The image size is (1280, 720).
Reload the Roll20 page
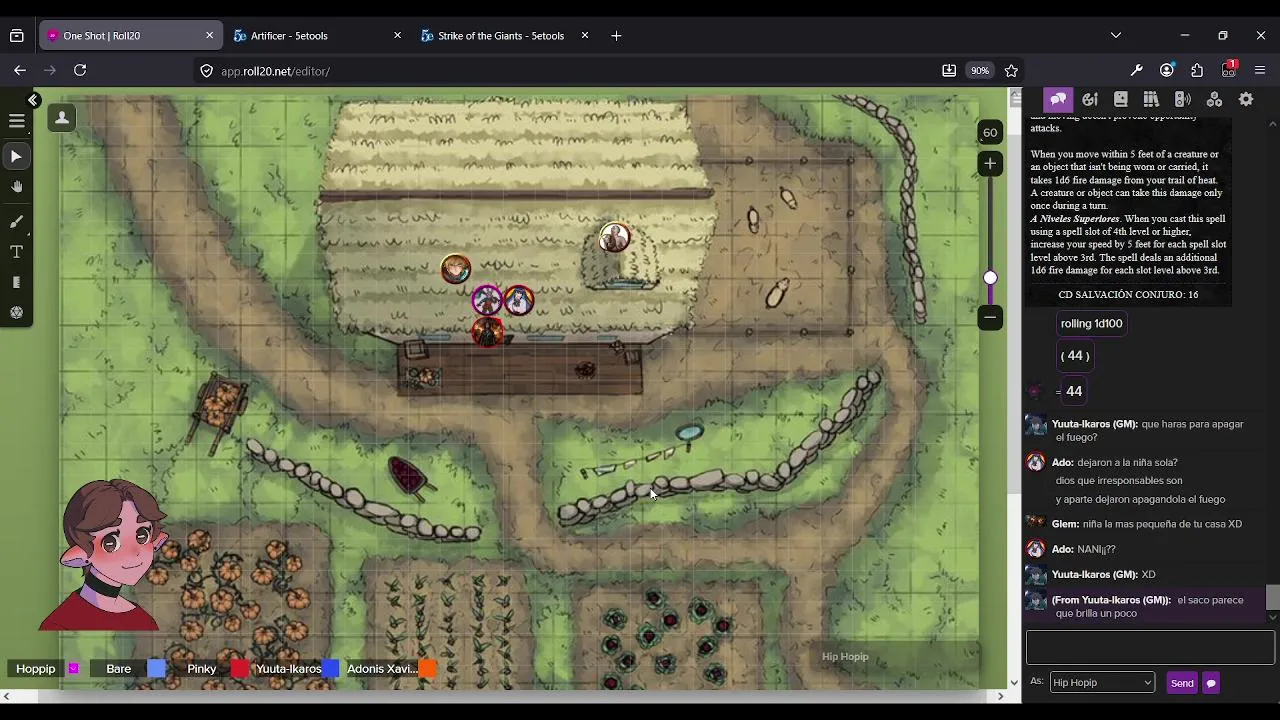coord(80,71)
